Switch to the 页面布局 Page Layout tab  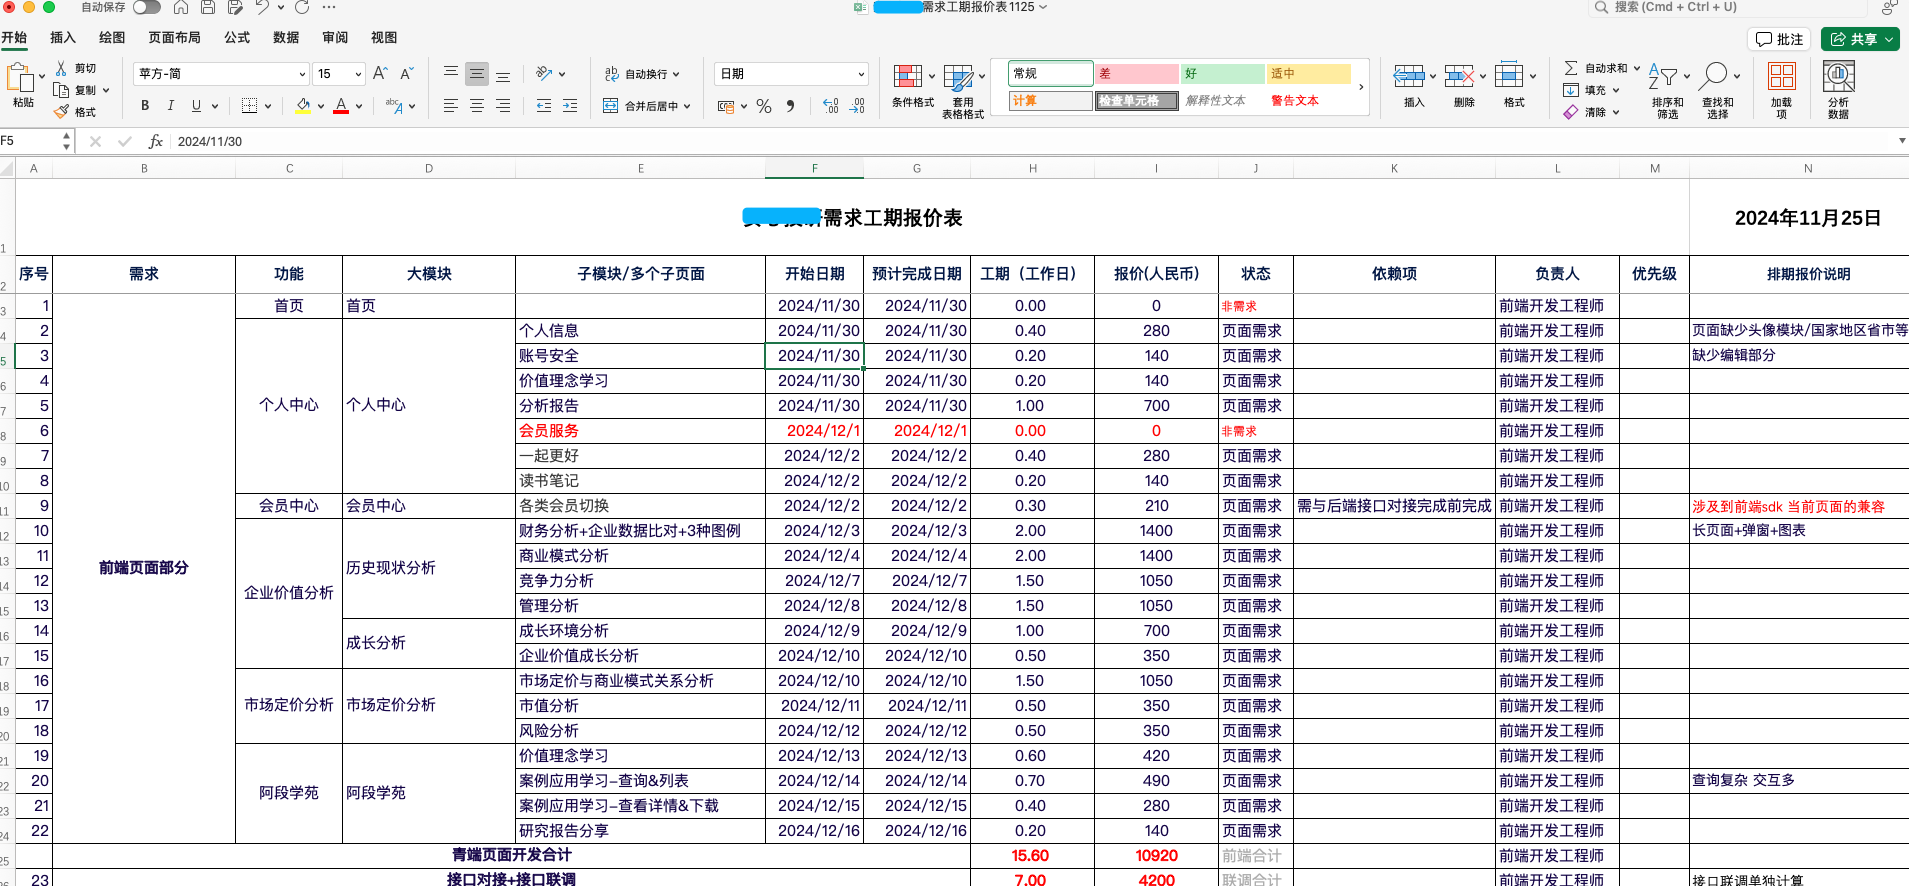pyautogui.click(x=175, y=38)
